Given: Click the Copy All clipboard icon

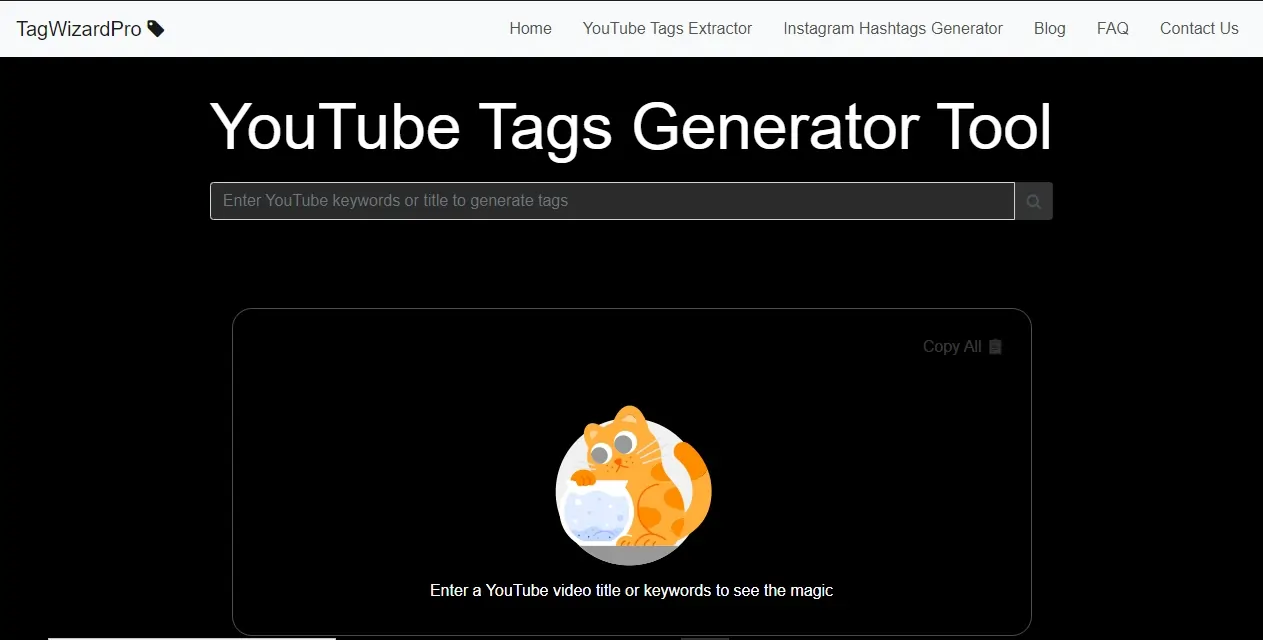Looking at the screenshot, I should (995, 347).
